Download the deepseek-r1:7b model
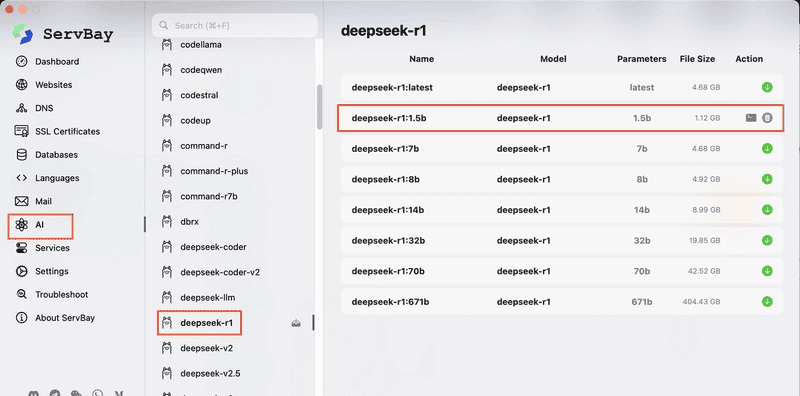This screenshot has height=396, width=800. click(767, 148)
